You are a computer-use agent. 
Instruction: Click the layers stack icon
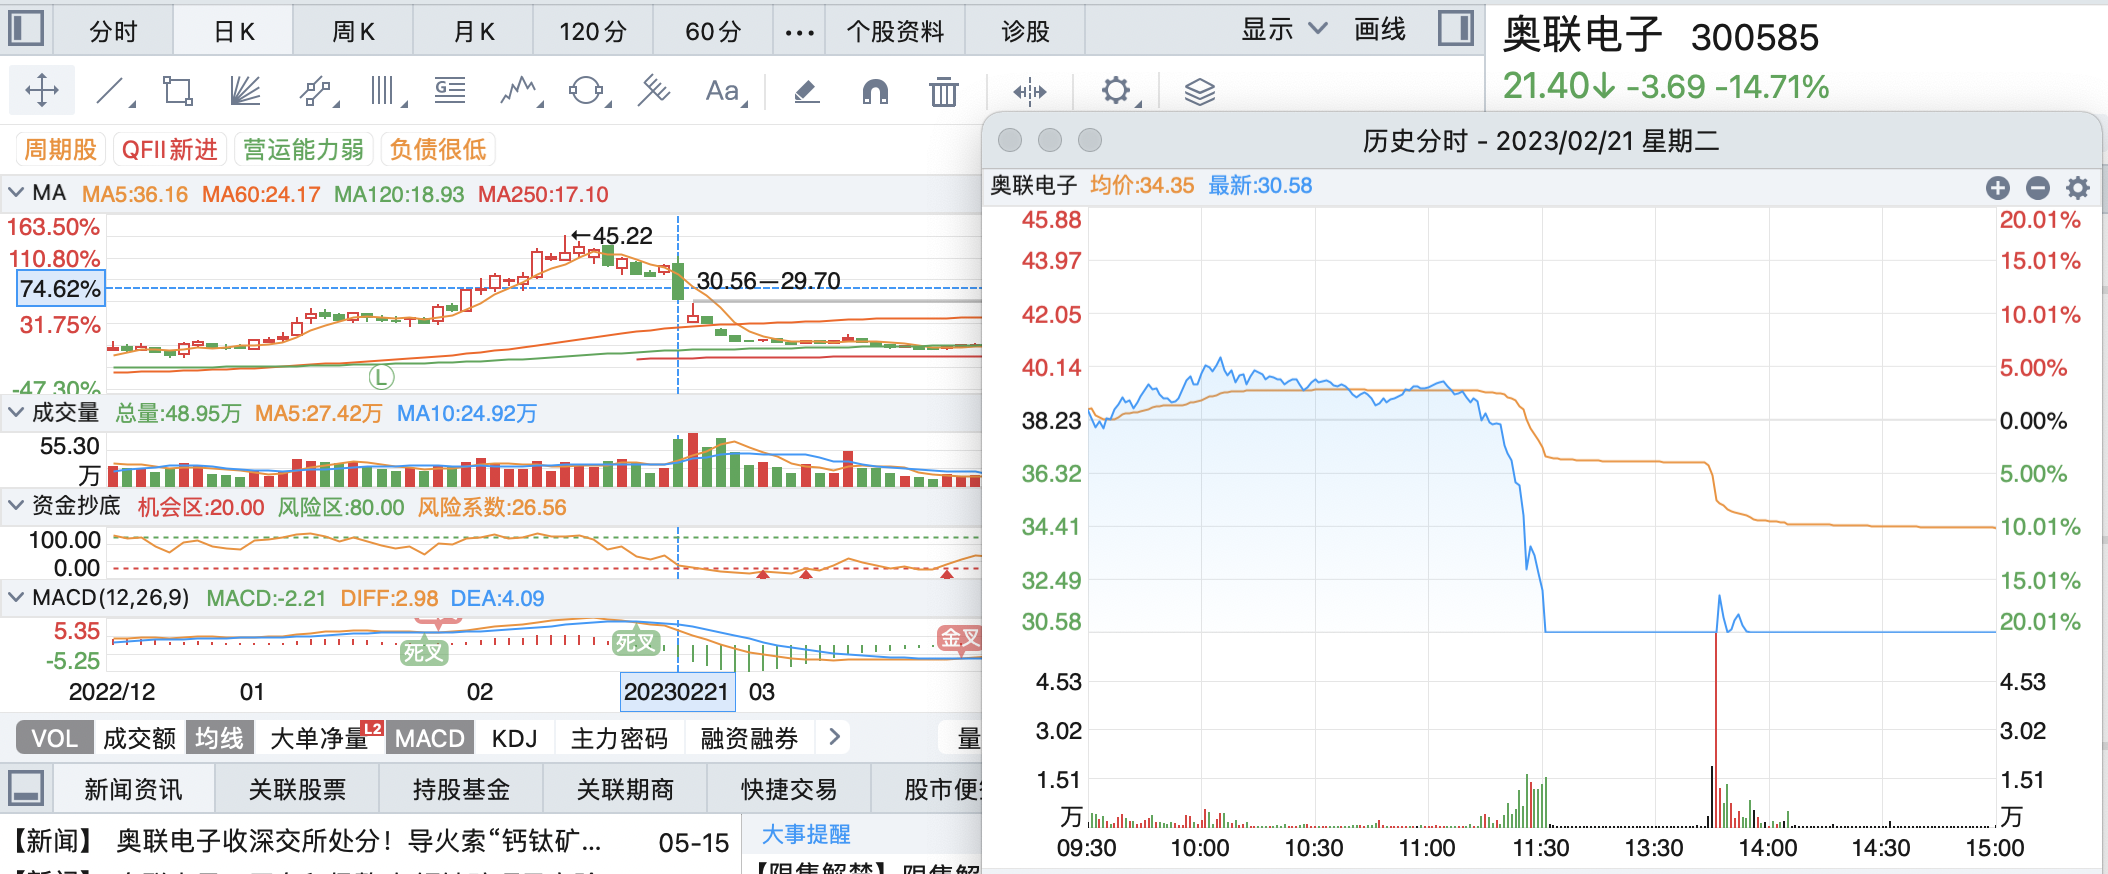click(1199, 91)
